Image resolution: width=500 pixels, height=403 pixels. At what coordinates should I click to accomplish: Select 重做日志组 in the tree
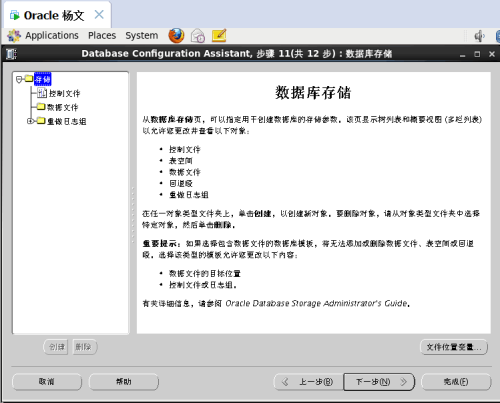66,121
